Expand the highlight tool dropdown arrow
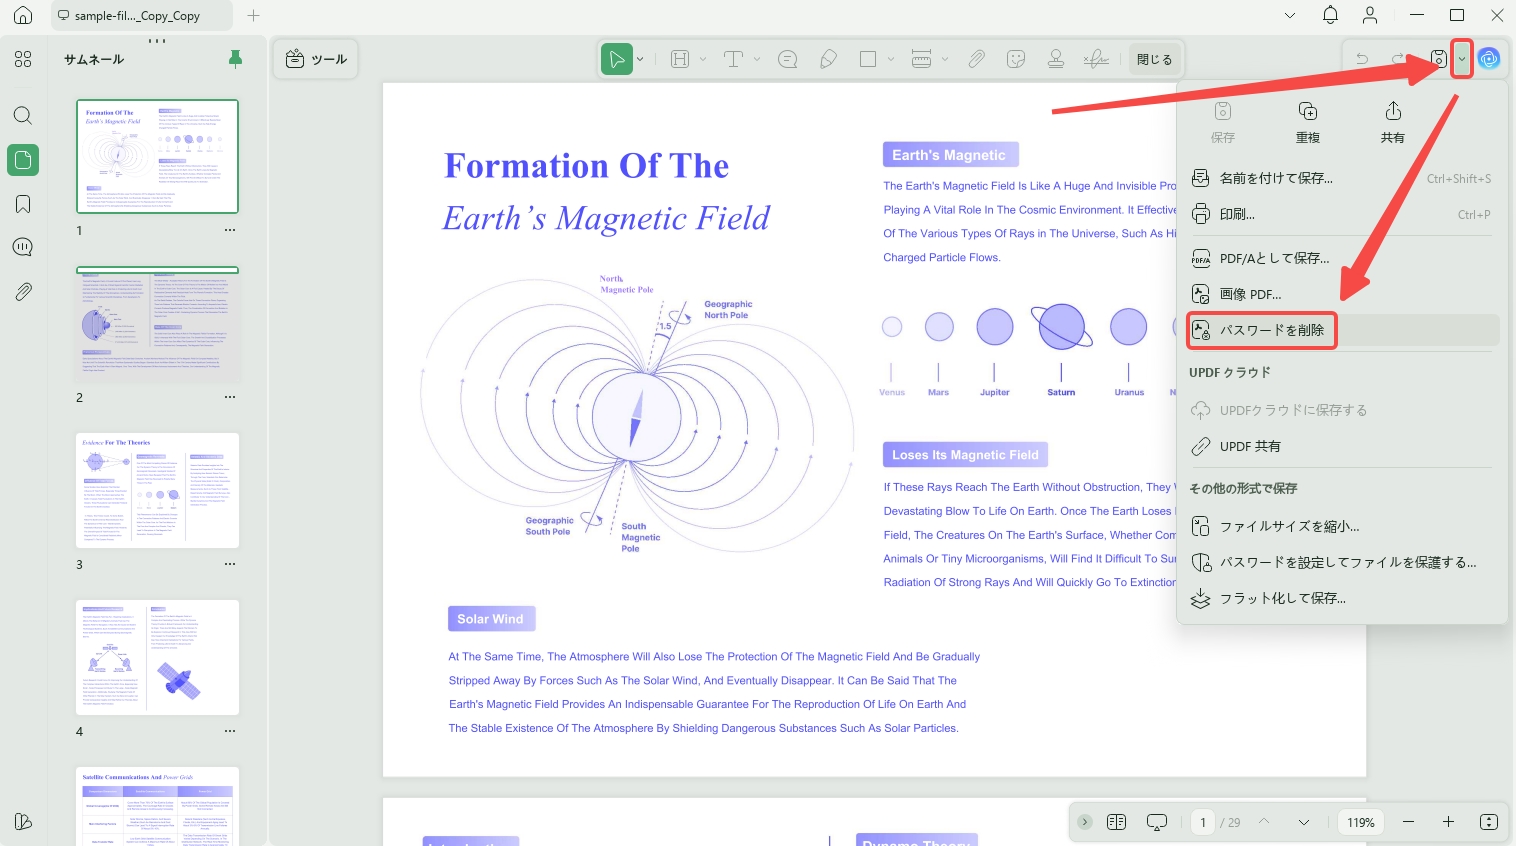This screenshot has height=846, width=1516. (x=703, y=59)
